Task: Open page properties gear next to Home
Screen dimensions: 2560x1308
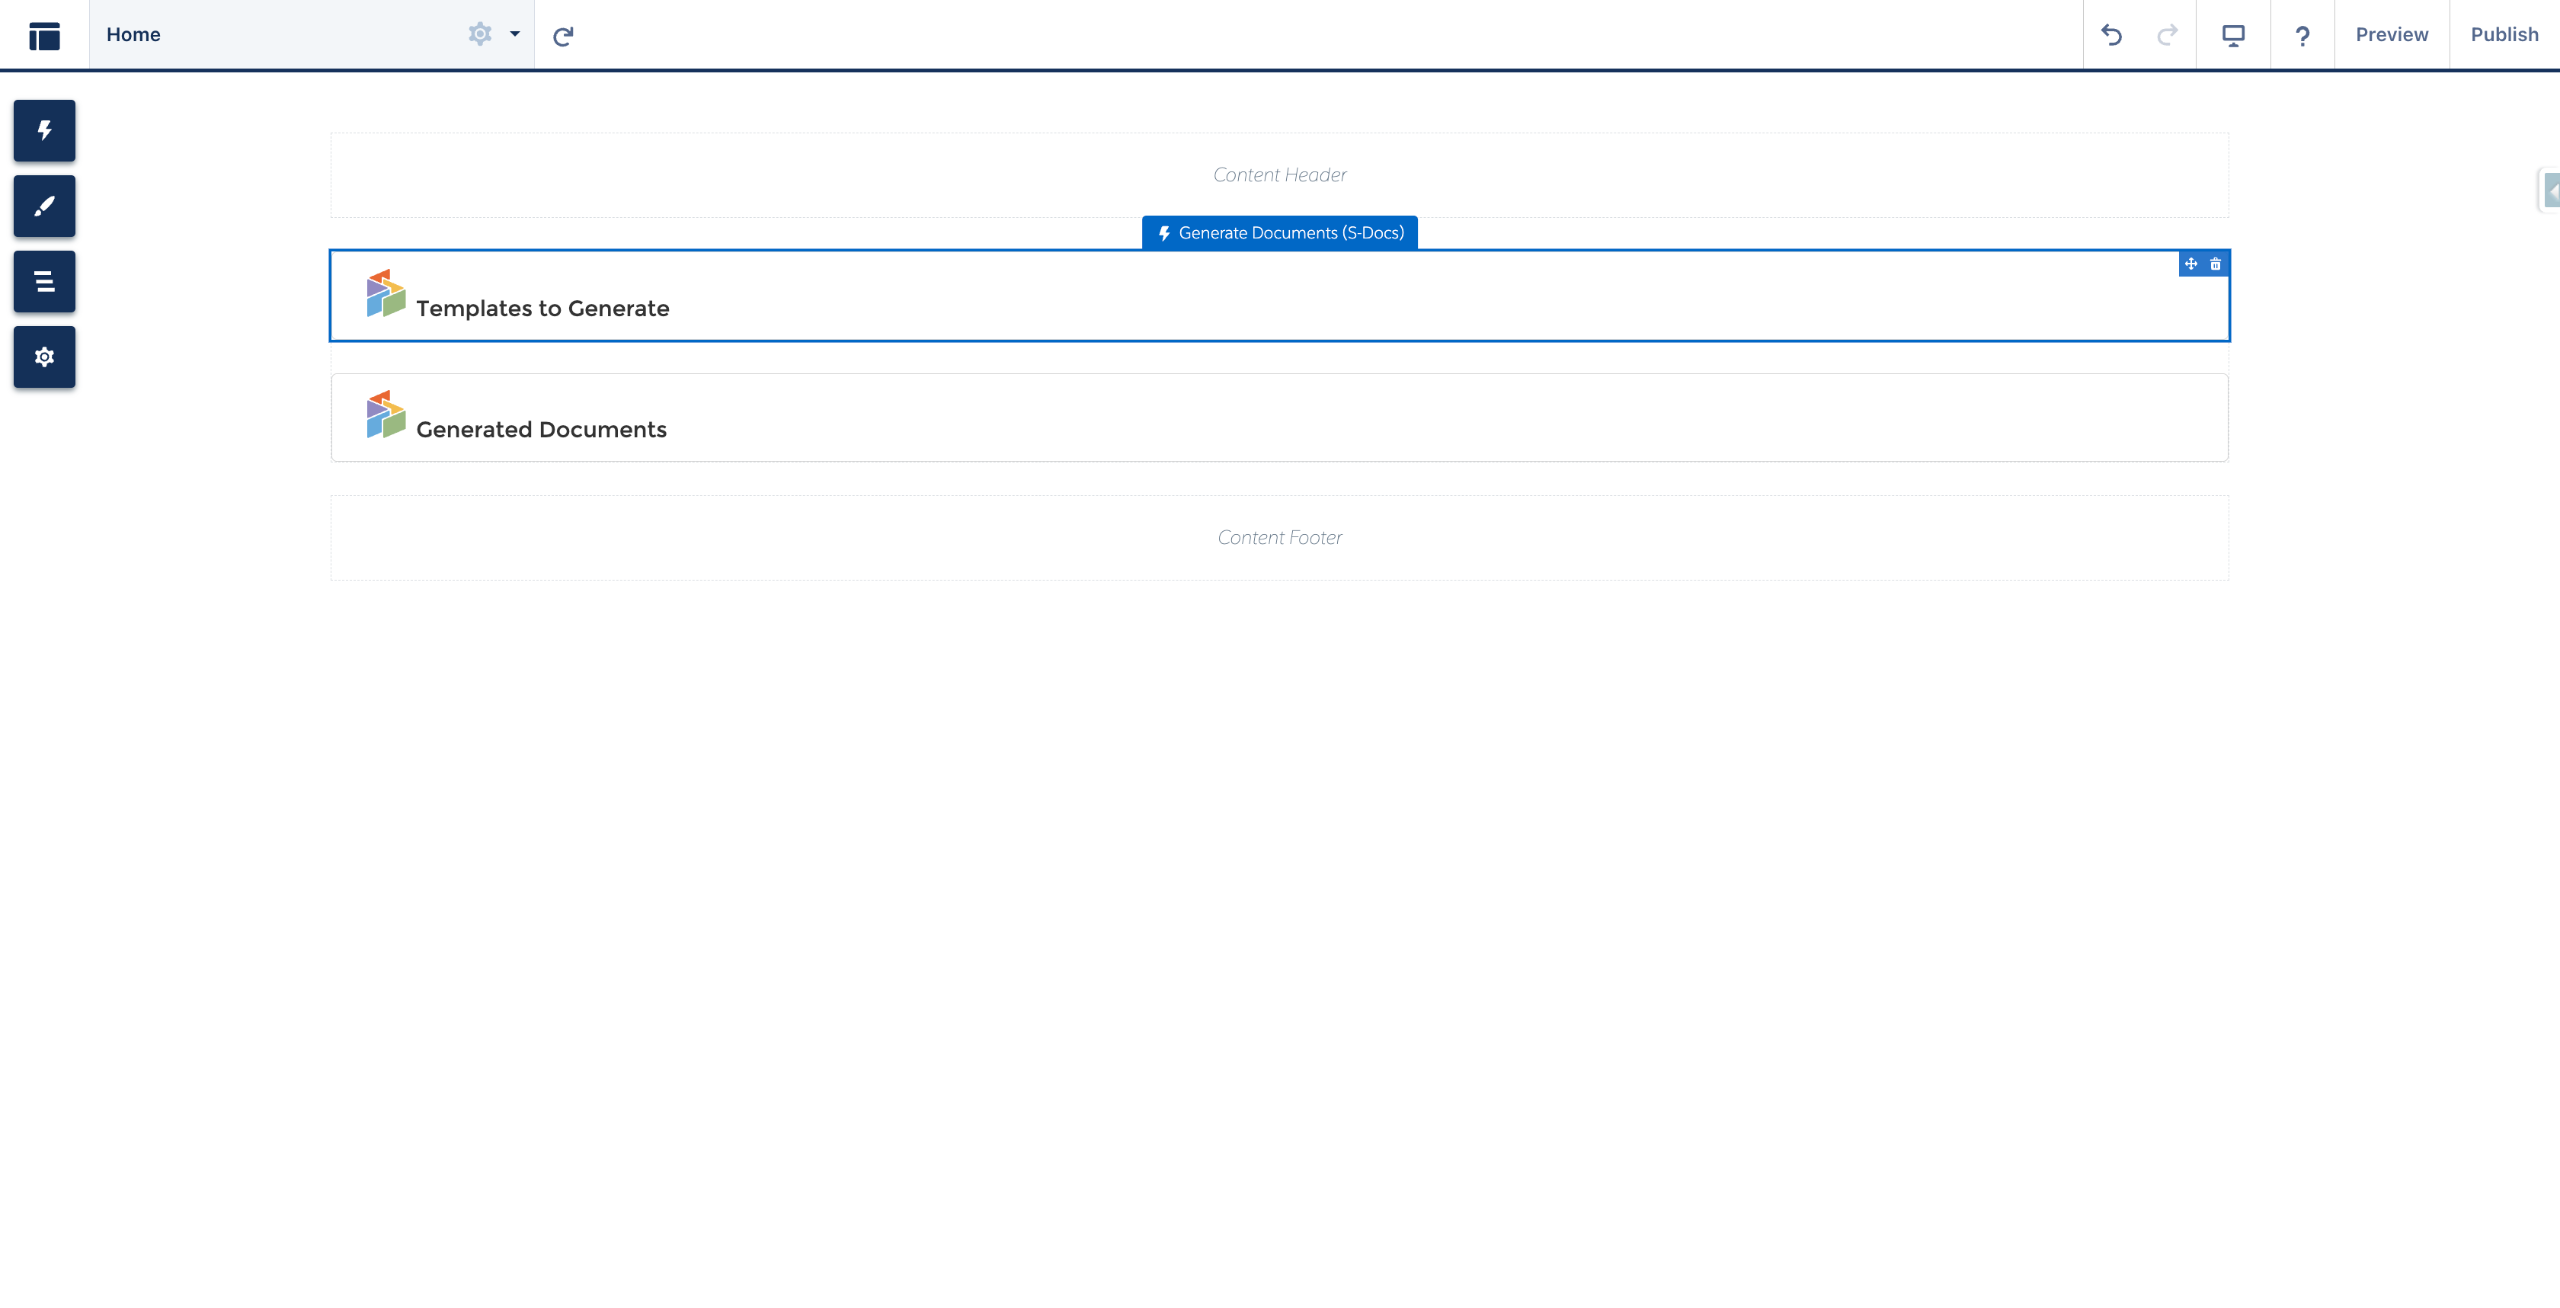Action: pyautogui.click(x=480, y=34)
